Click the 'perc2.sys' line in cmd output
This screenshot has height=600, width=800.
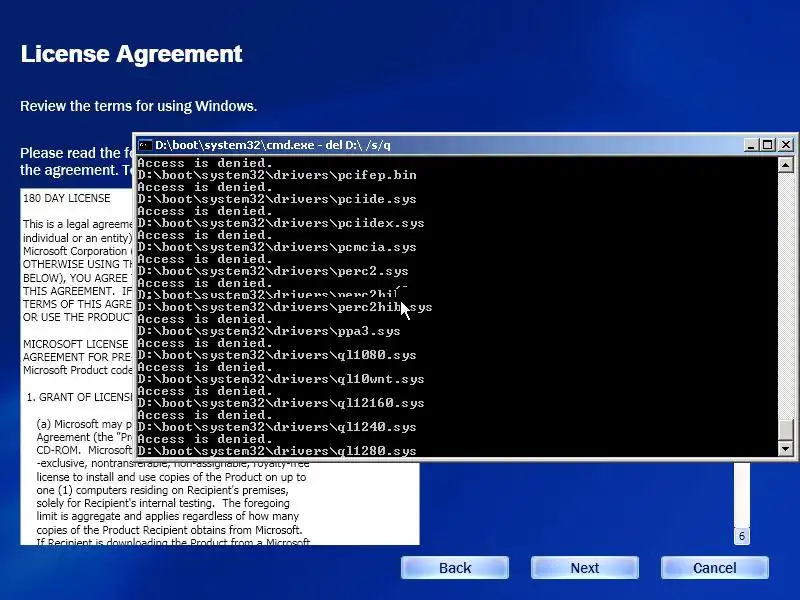point(273,271)
